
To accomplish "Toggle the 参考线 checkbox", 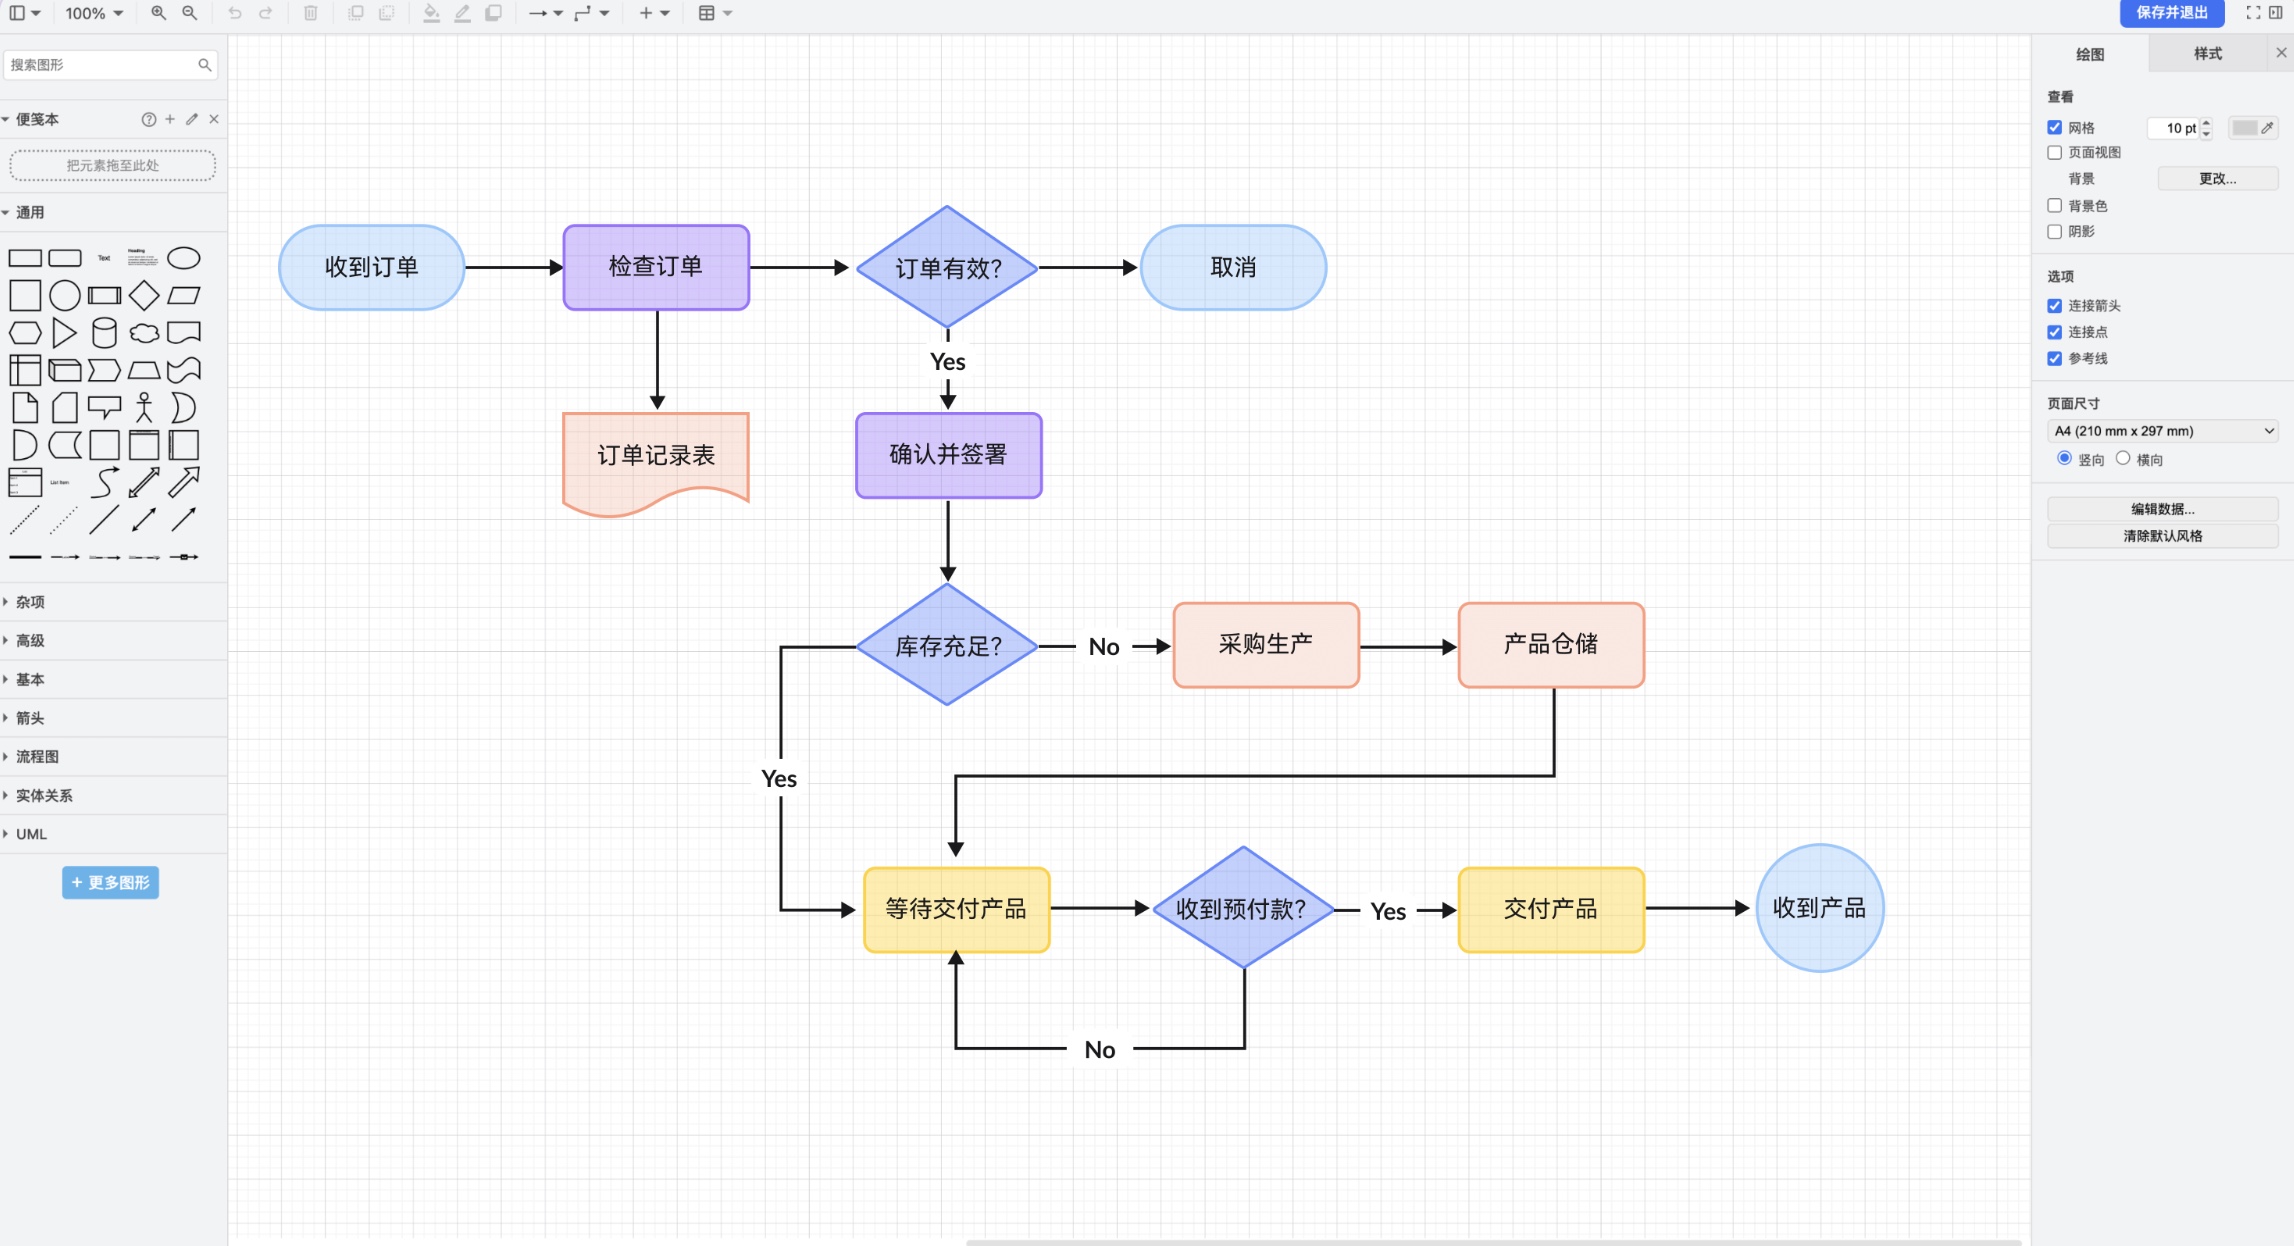I will point(2055,358).
